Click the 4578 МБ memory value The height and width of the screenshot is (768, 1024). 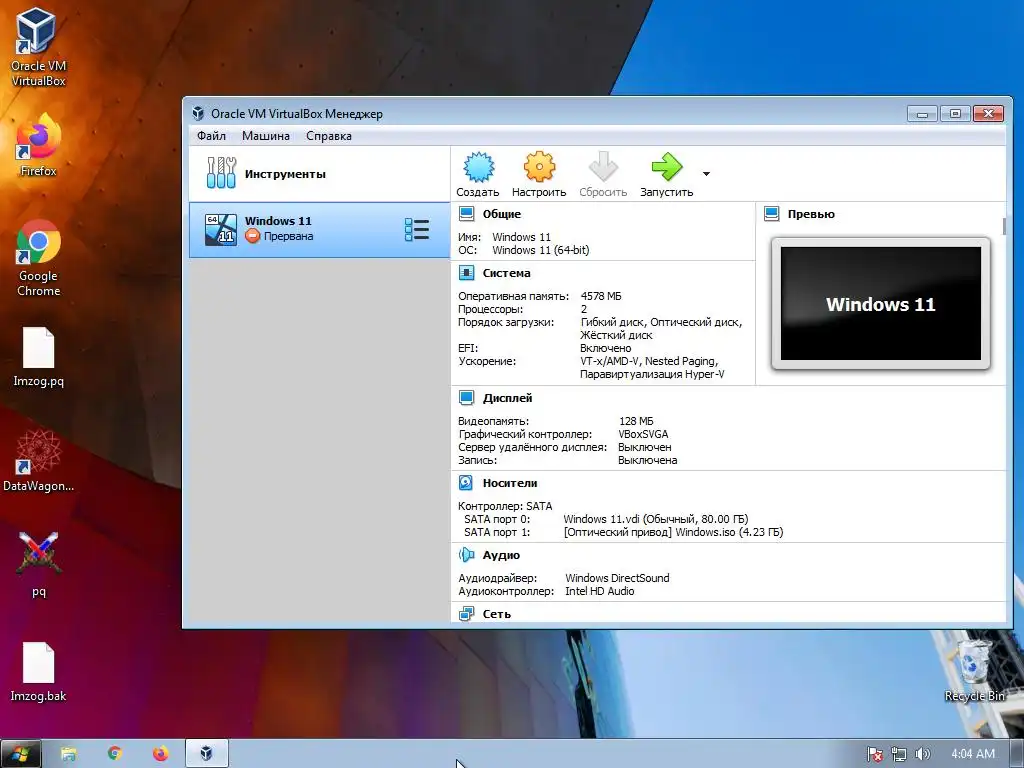pos(601,296)
